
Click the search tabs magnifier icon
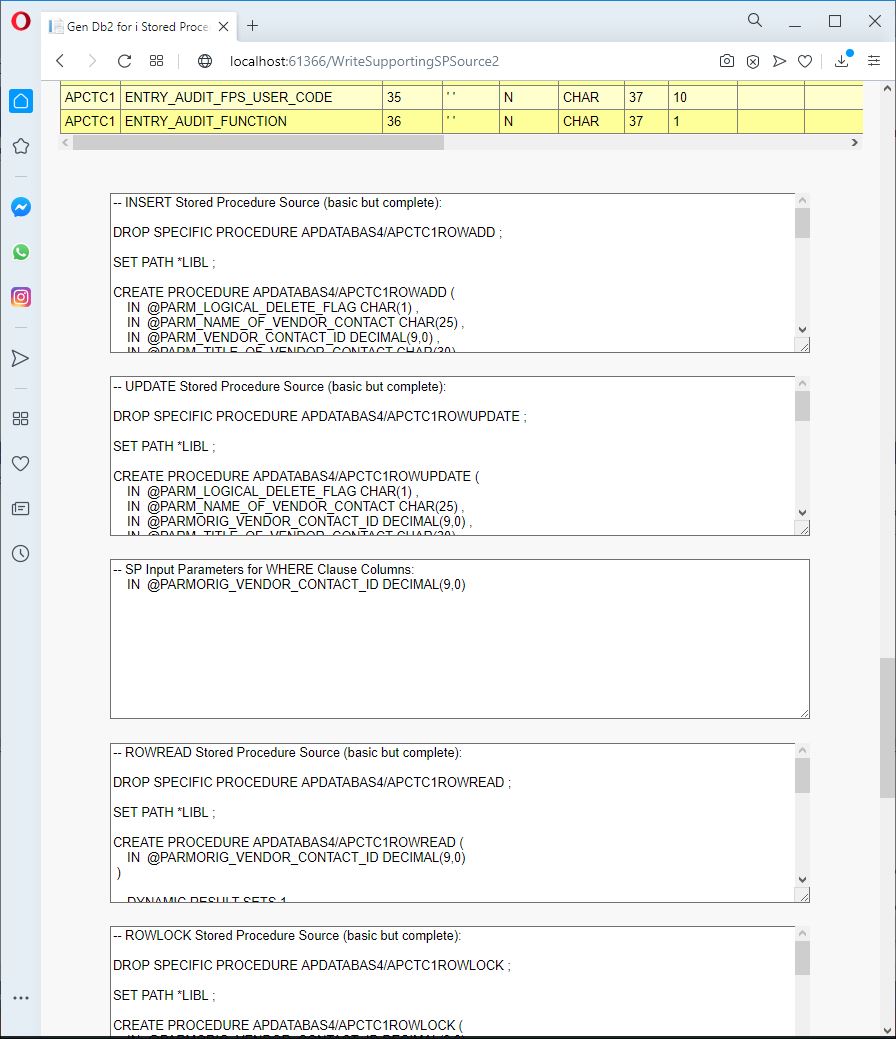pos(755,21)
